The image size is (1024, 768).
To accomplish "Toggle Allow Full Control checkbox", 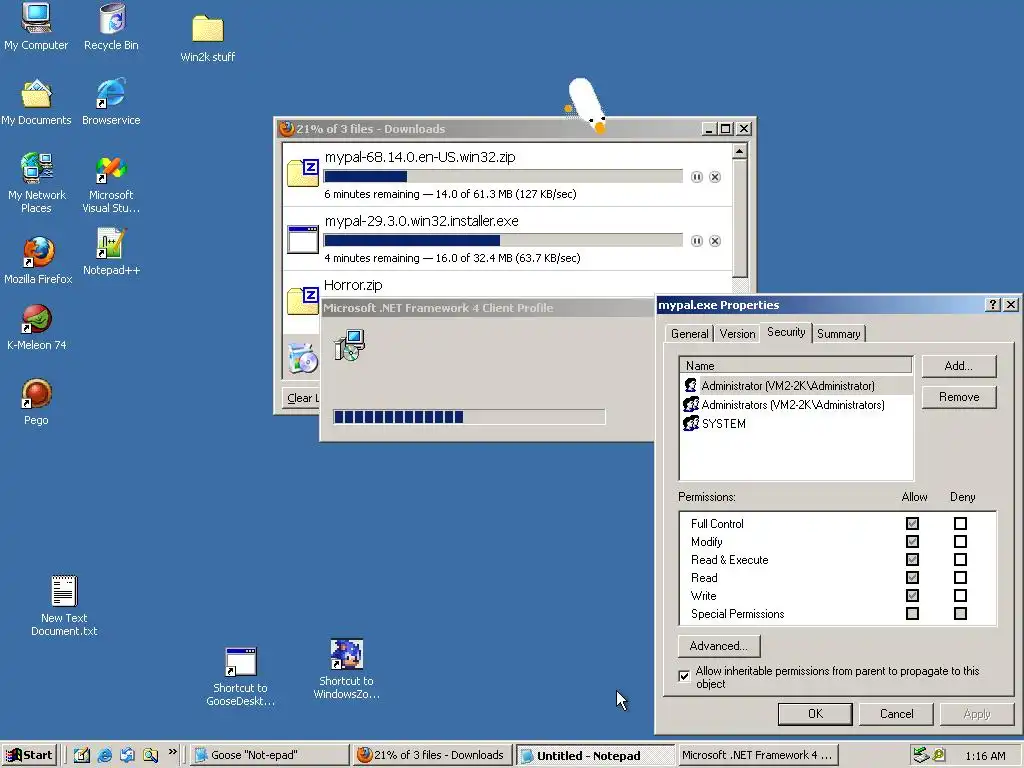I will (912, 524).
